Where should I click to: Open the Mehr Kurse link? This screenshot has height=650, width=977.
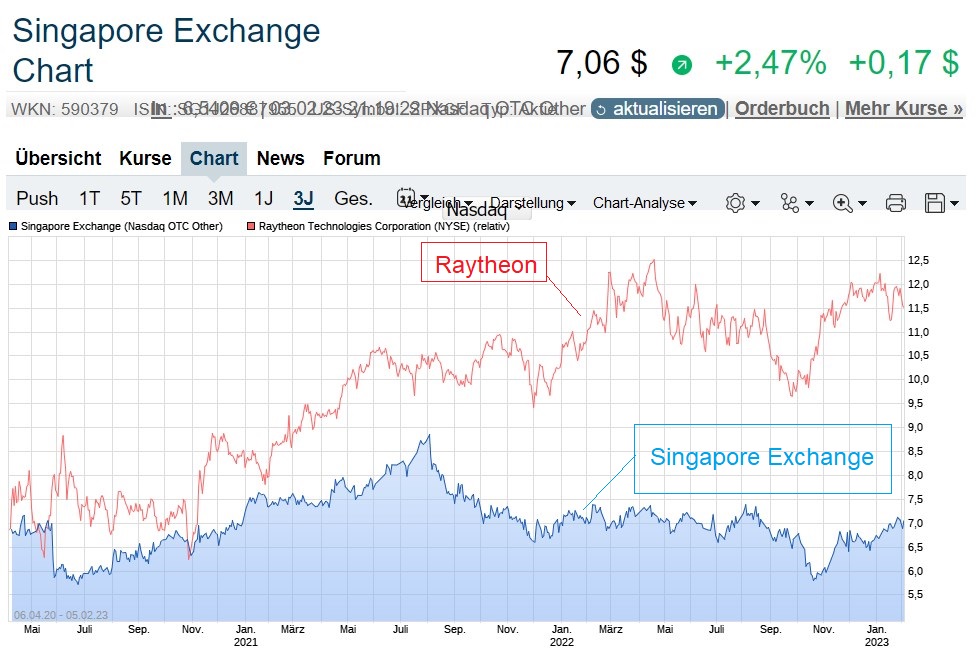903,108
